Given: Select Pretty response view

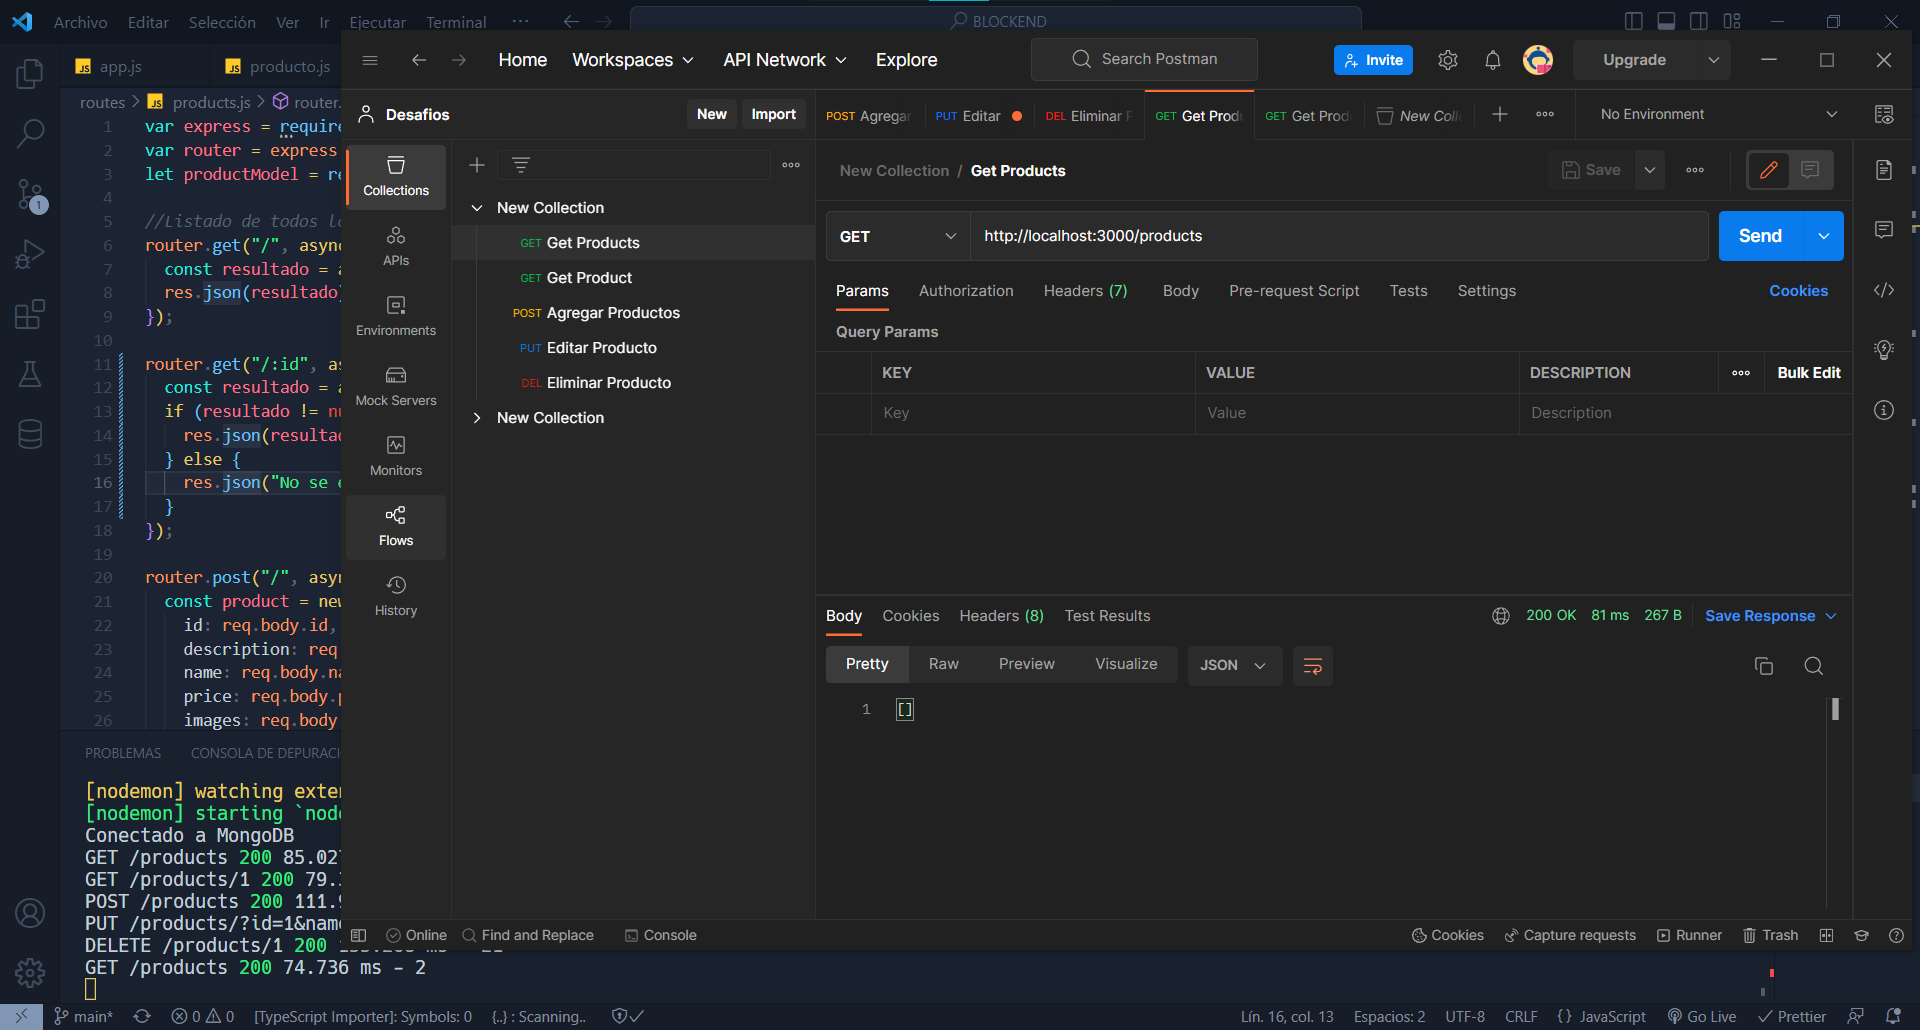Looking at the screenshot, I should coord(867,665).
